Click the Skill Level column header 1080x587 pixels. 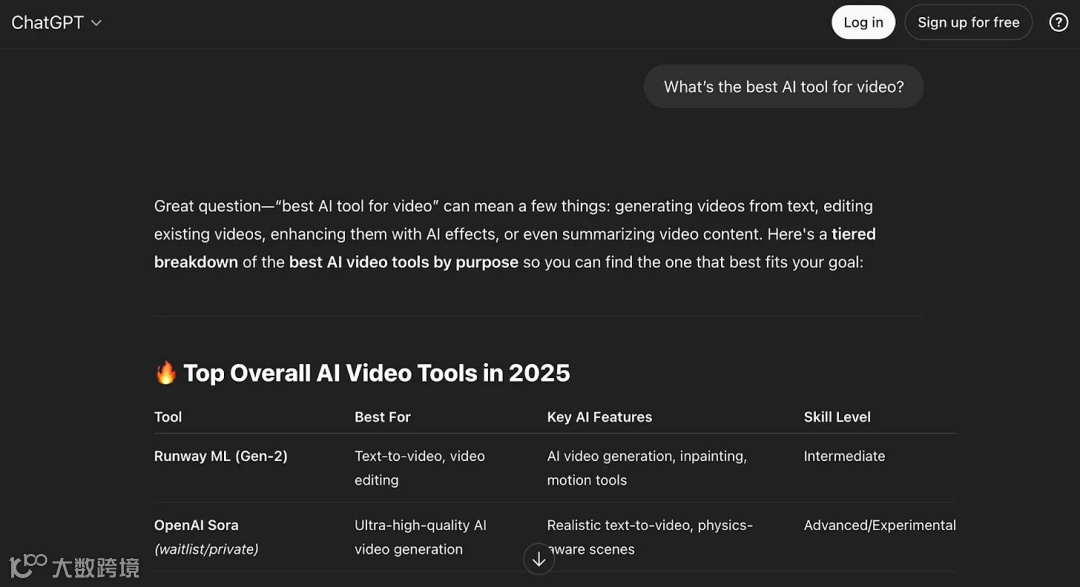(837, 417)
